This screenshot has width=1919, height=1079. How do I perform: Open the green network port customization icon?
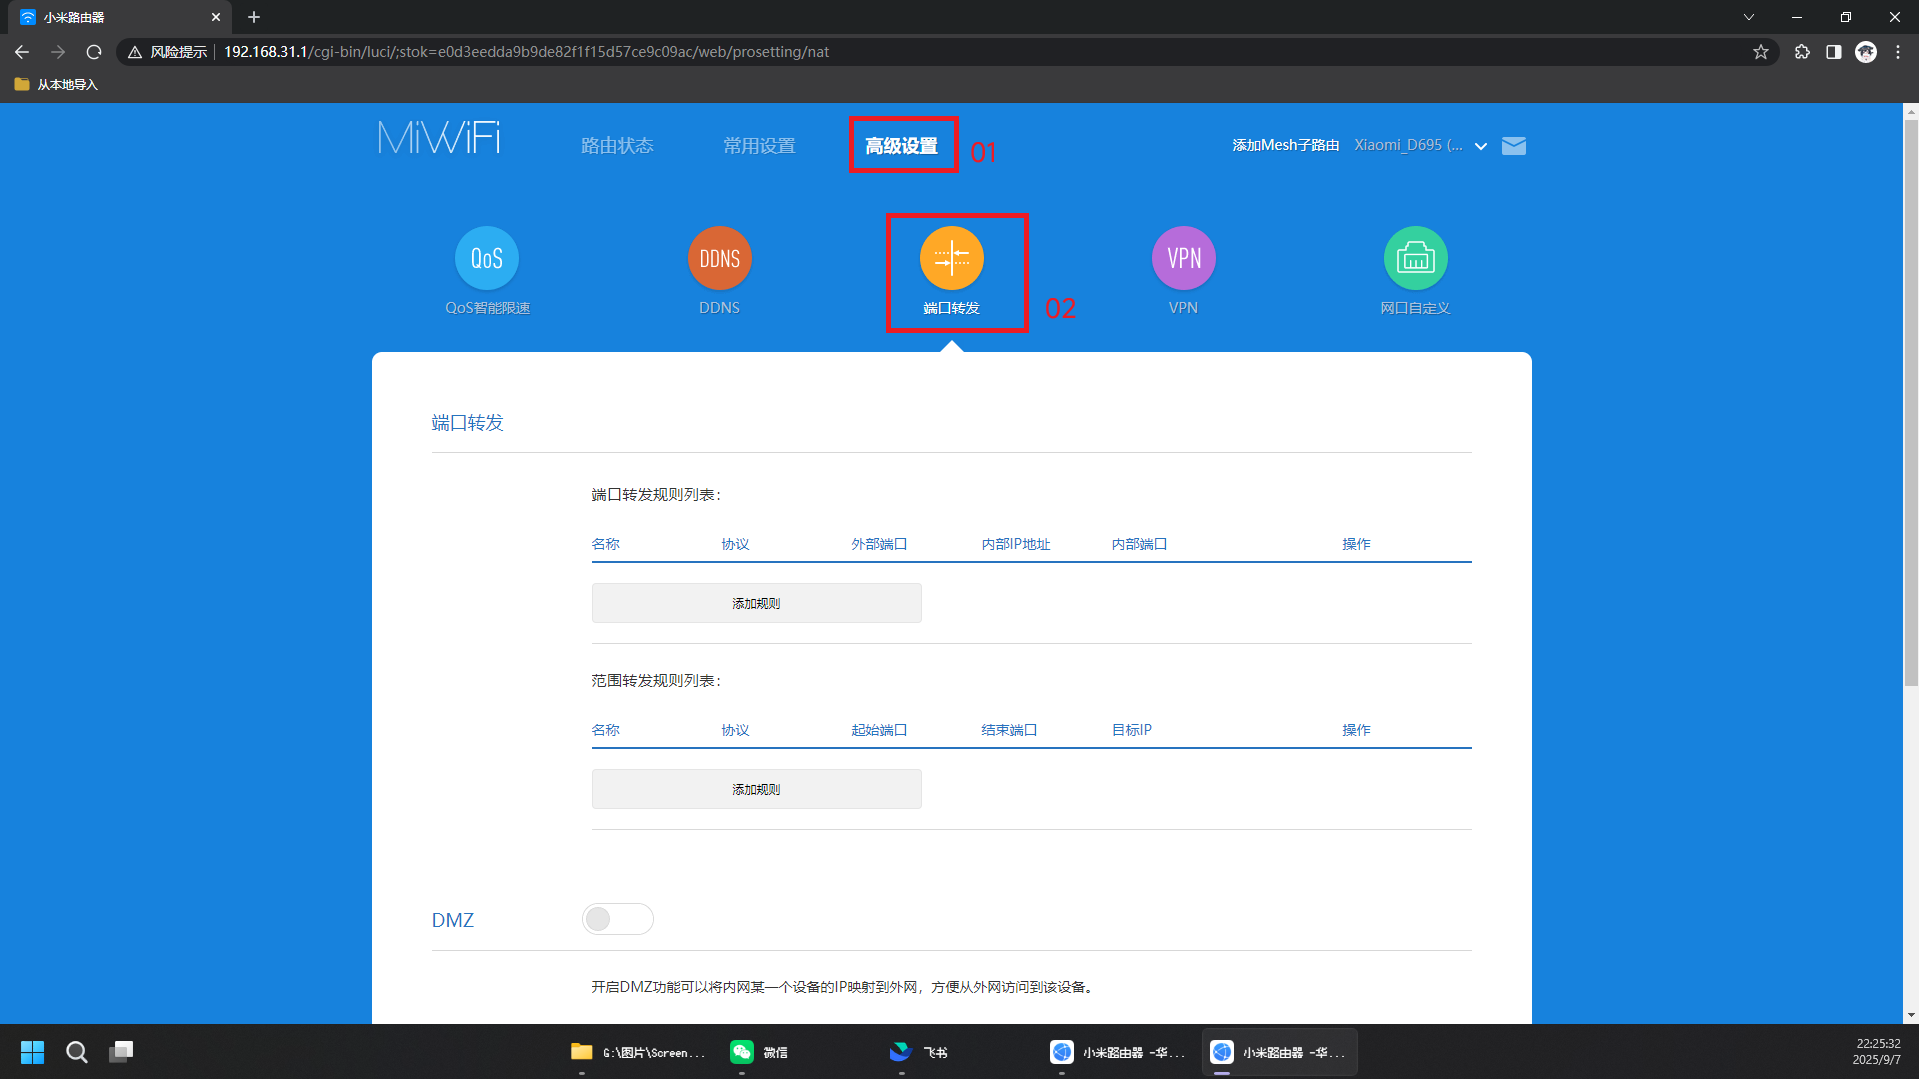click(x=1415, y=259)
